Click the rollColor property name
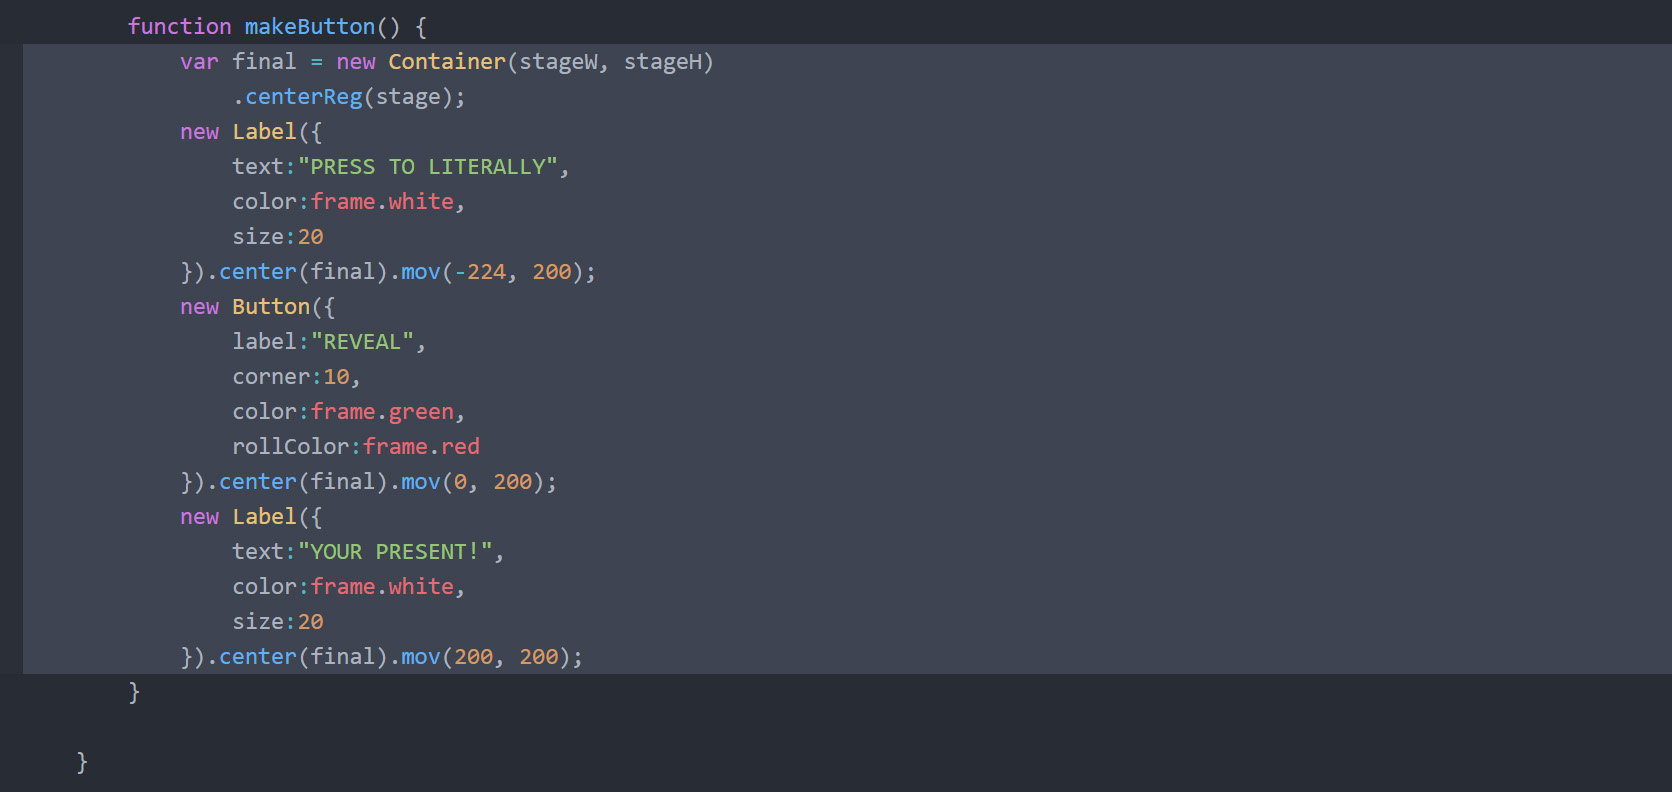1672x792 pixels. tap(290, 447)
